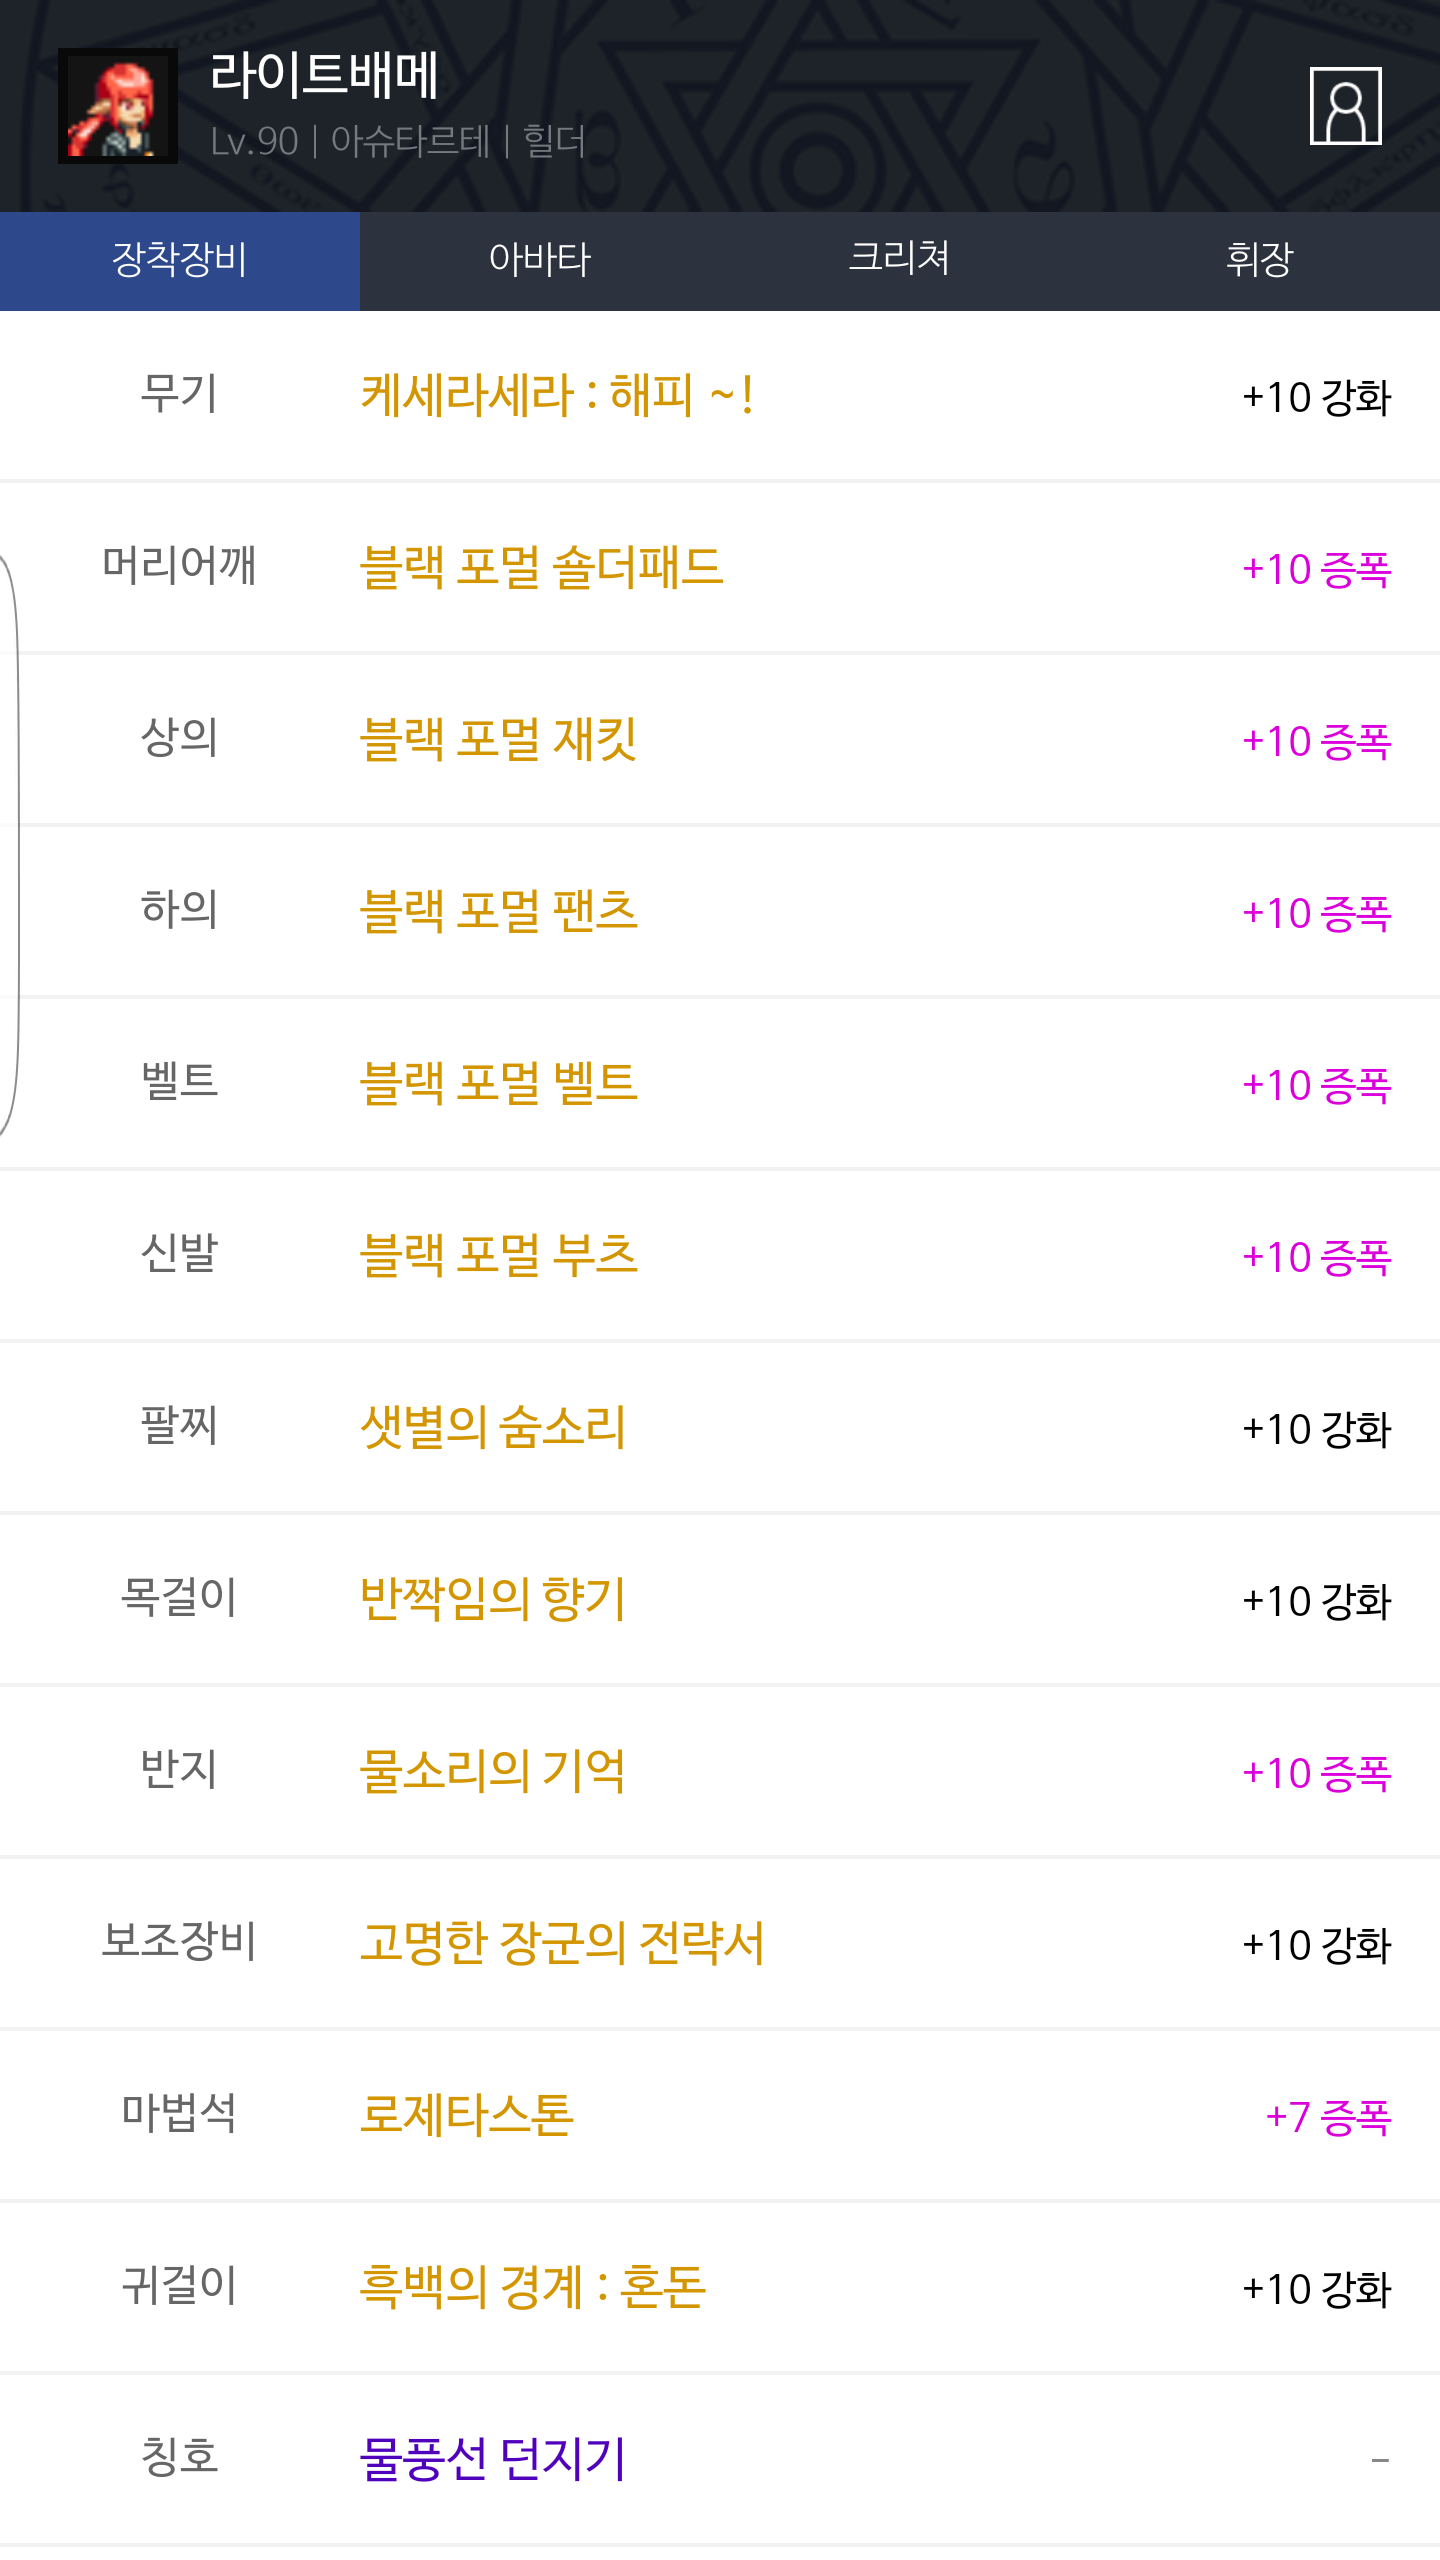Viewport: 1440px width, 2560px height.
Task: Open weapon item 케세라세라 : 해피 ~!
Action: point(556,396)
